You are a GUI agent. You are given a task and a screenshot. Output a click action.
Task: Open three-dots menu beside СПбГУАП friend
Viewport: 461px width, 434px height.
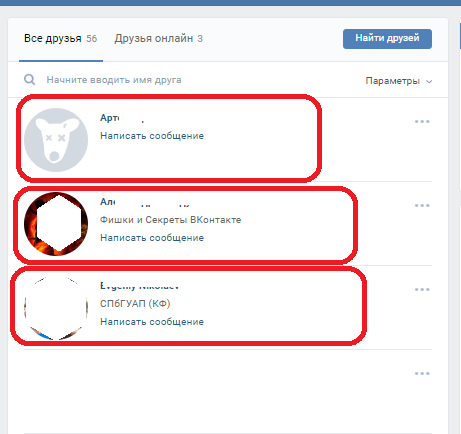pyautogui.click(x=422, y=289)
